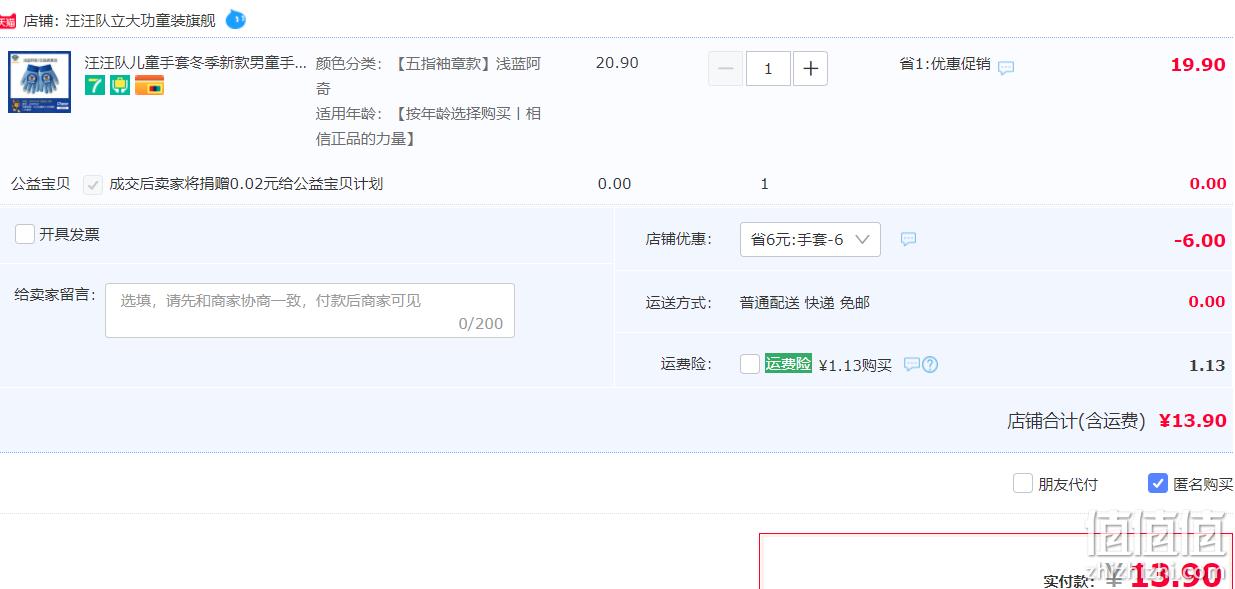This screenshot has height=589, width=1235.
Task: Click the 适用年龄 age description text
Action: click(428, 126)
